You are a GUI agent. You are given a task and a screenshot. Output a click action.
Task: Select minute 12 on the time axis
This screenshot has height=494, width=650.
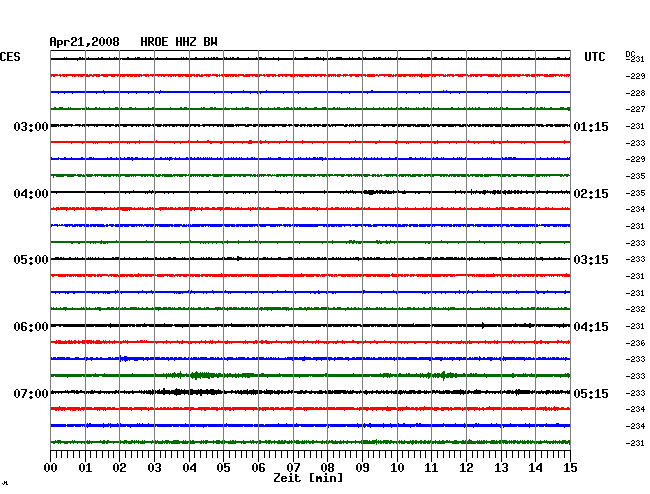466,467
